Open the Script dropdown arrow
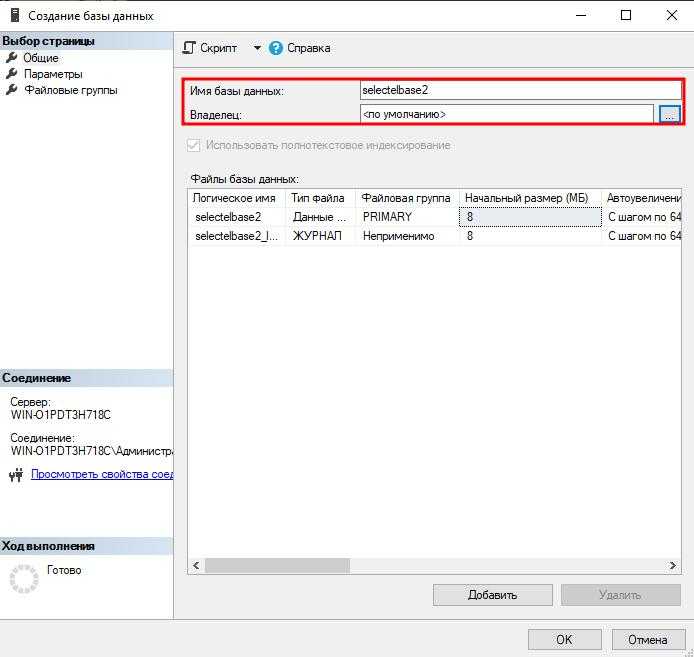Image resolution: width=694 pixels, height=657 pixels. (x=256, y=48)
